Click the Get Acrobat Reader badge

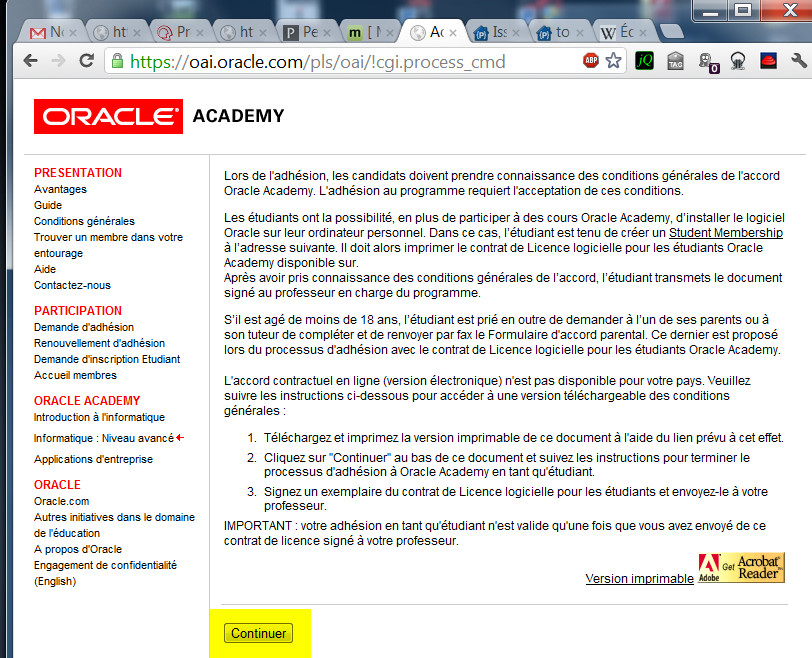point(741,568)
